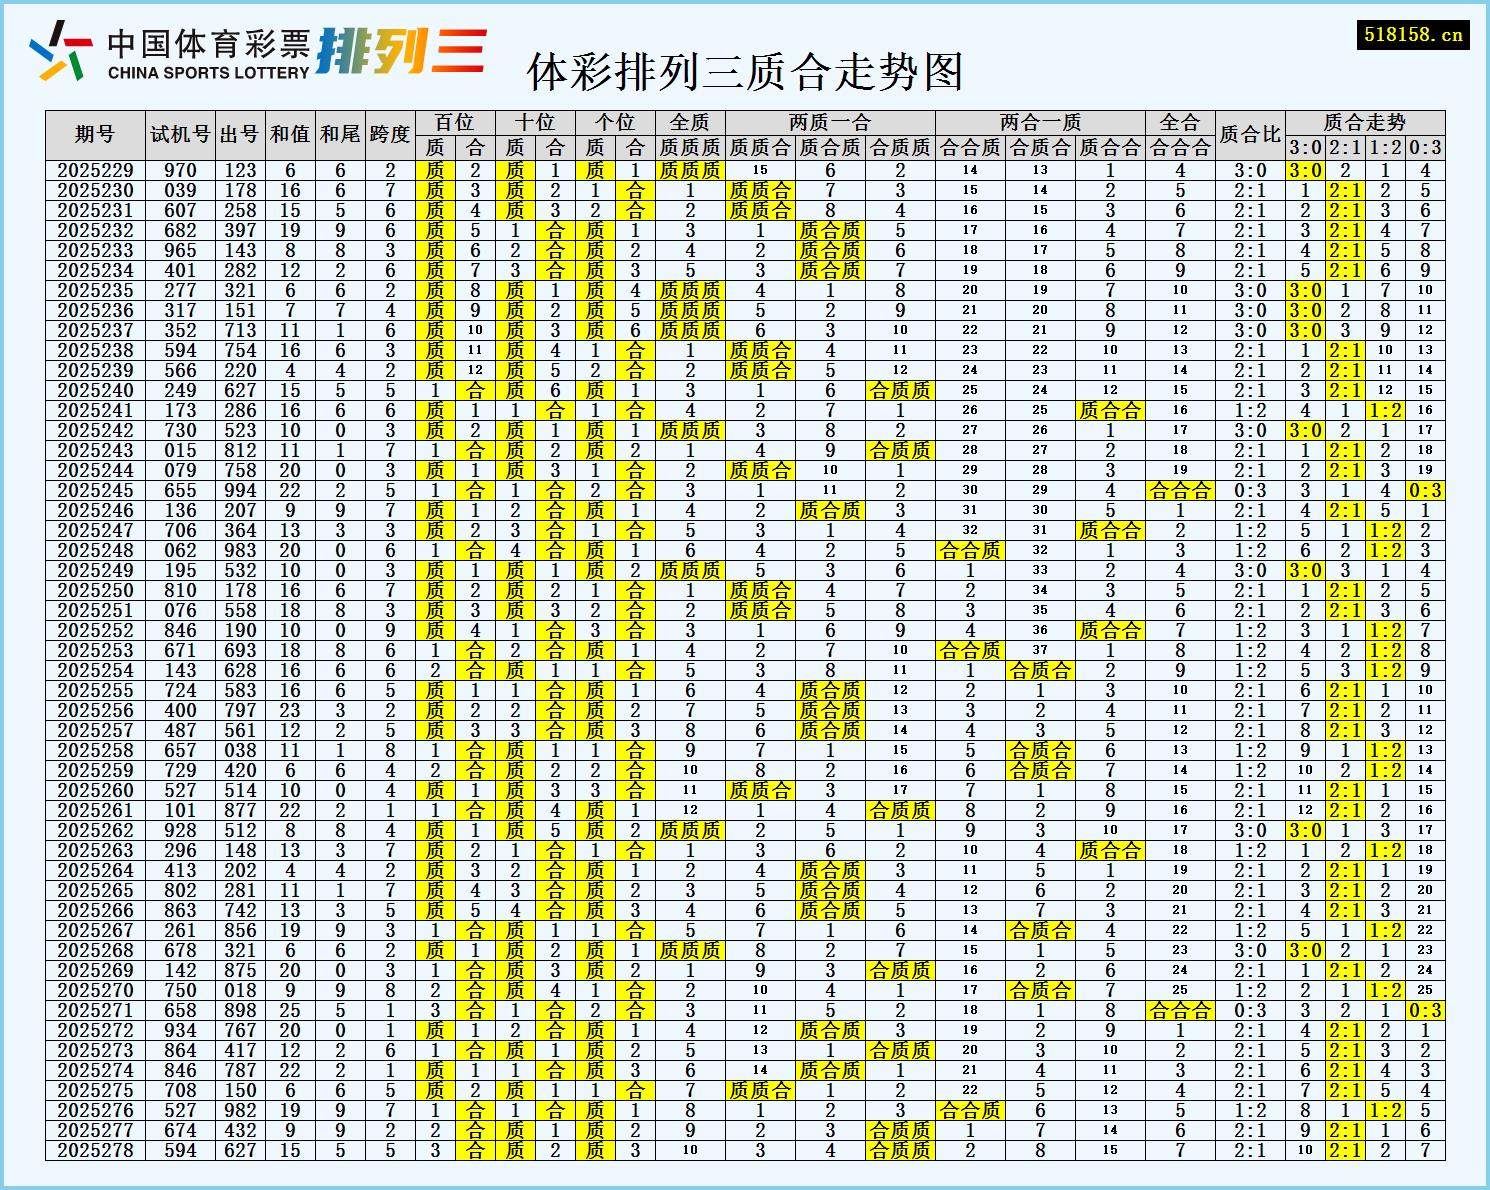Viewport: 1490px width, 1190px height.
Task: Click the green stroke of the lottery logo
Action: tap(76, 66)
